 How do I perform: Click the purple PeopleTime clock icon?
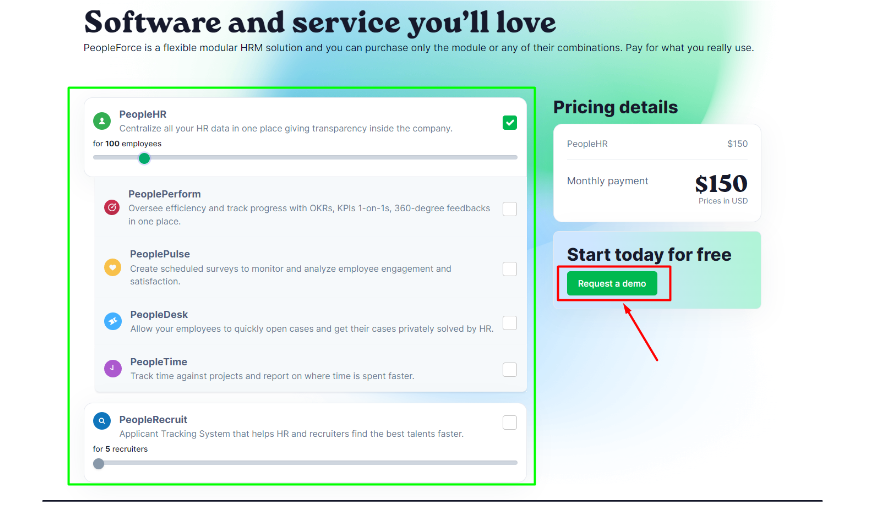113,368
